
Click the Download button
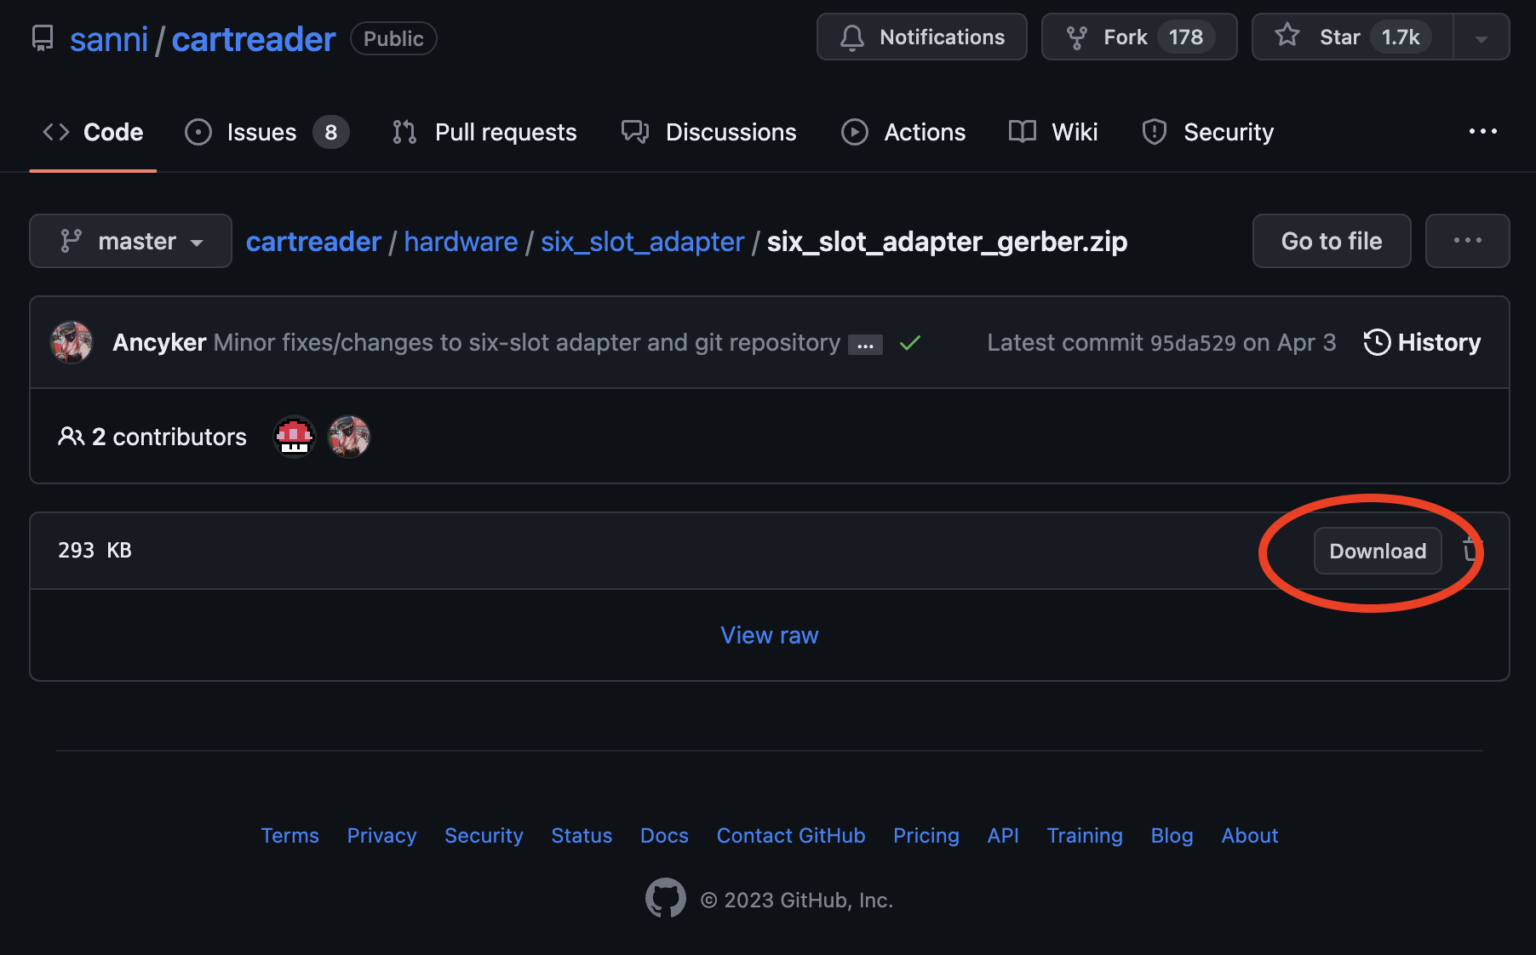coord(1377,550)
